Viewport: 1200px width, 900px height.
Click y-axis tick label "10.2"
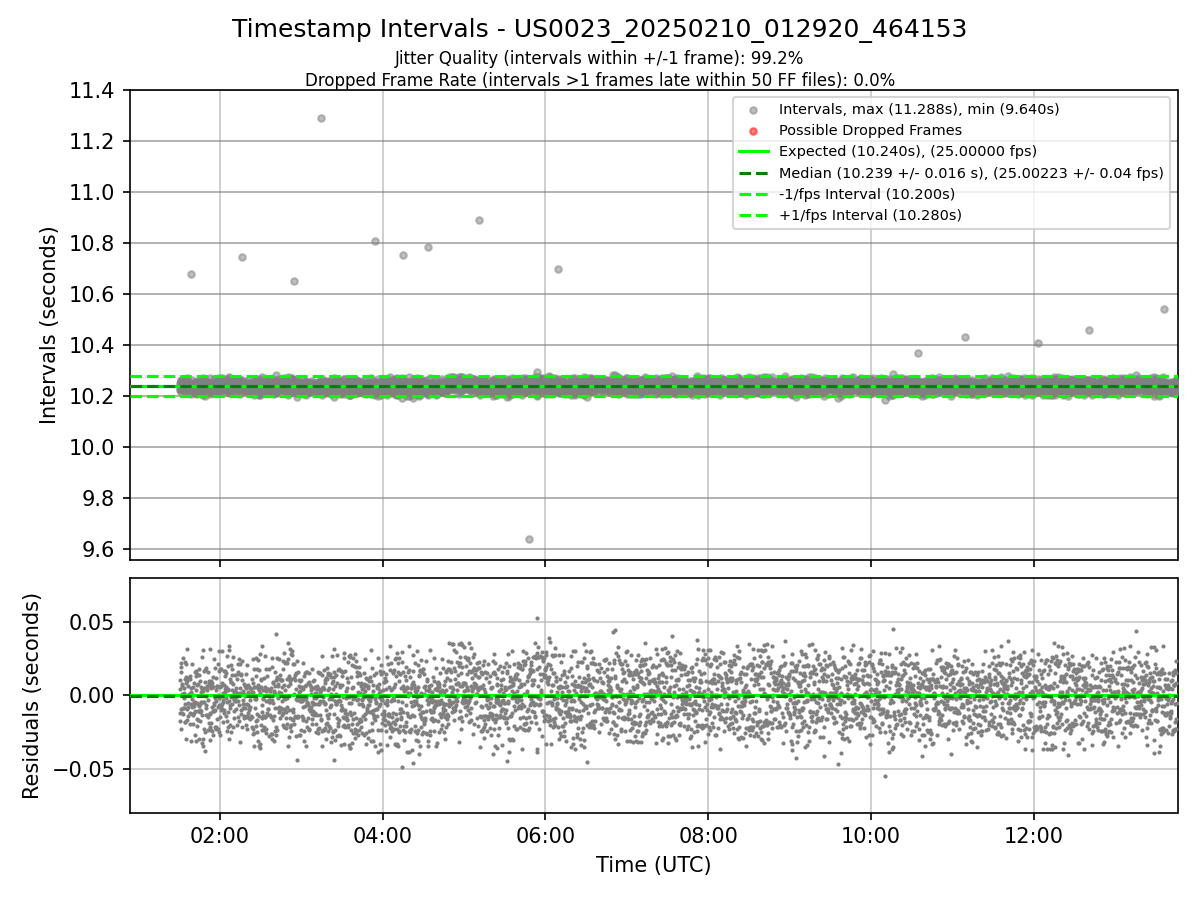click(94, 397)
